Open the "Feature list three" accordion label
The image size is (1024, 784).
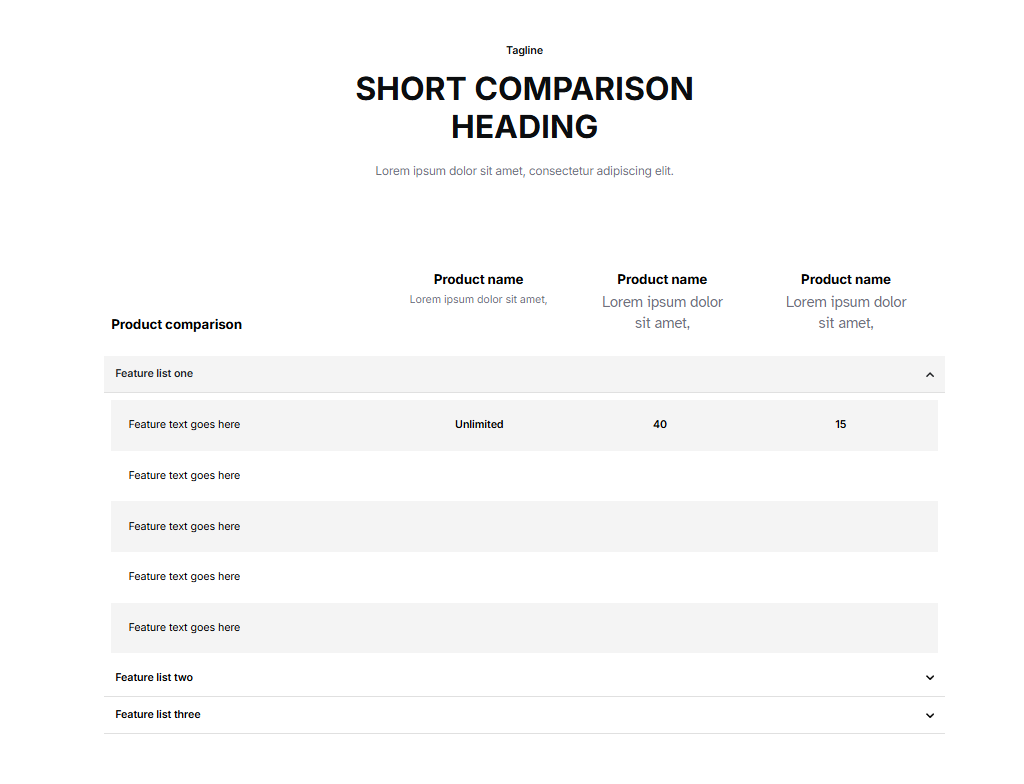[x=158, y=715]
